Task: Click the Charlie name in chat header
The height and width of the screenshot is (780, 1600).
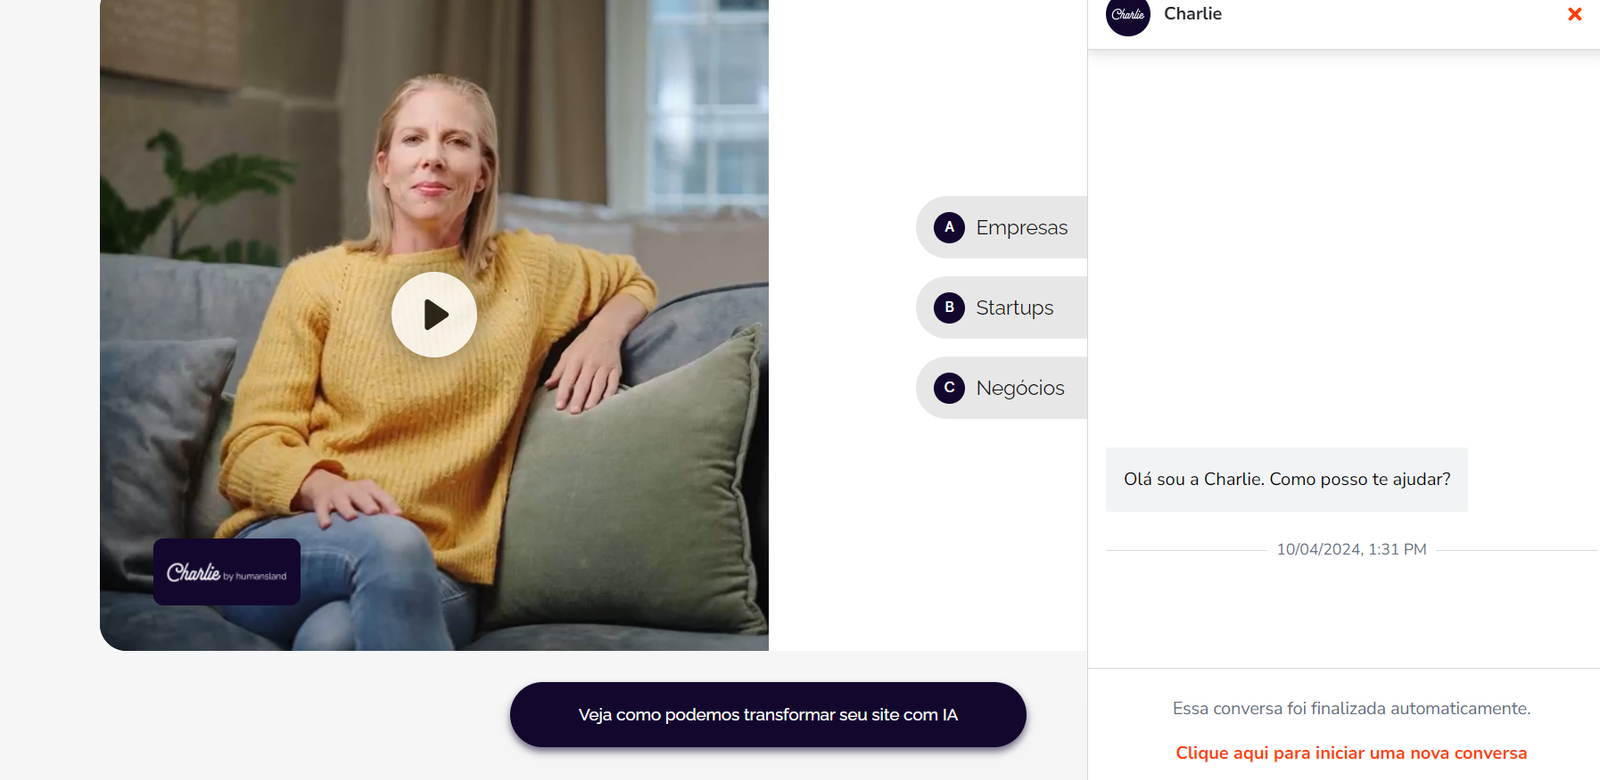Action: pyautogui.click(x=1193, y=14)
